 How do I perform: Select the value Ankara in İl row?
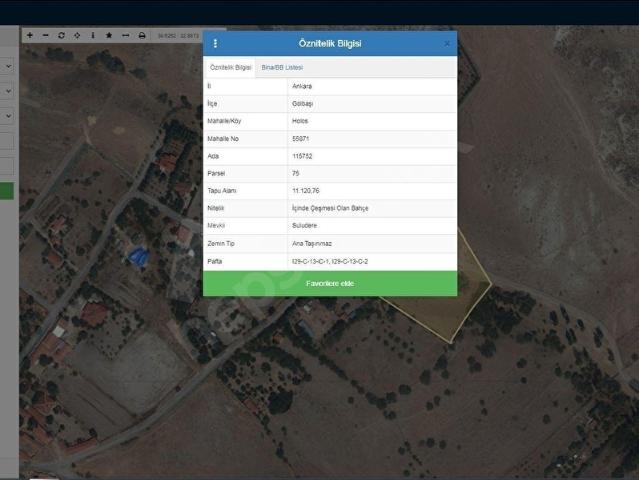point(302,86)
